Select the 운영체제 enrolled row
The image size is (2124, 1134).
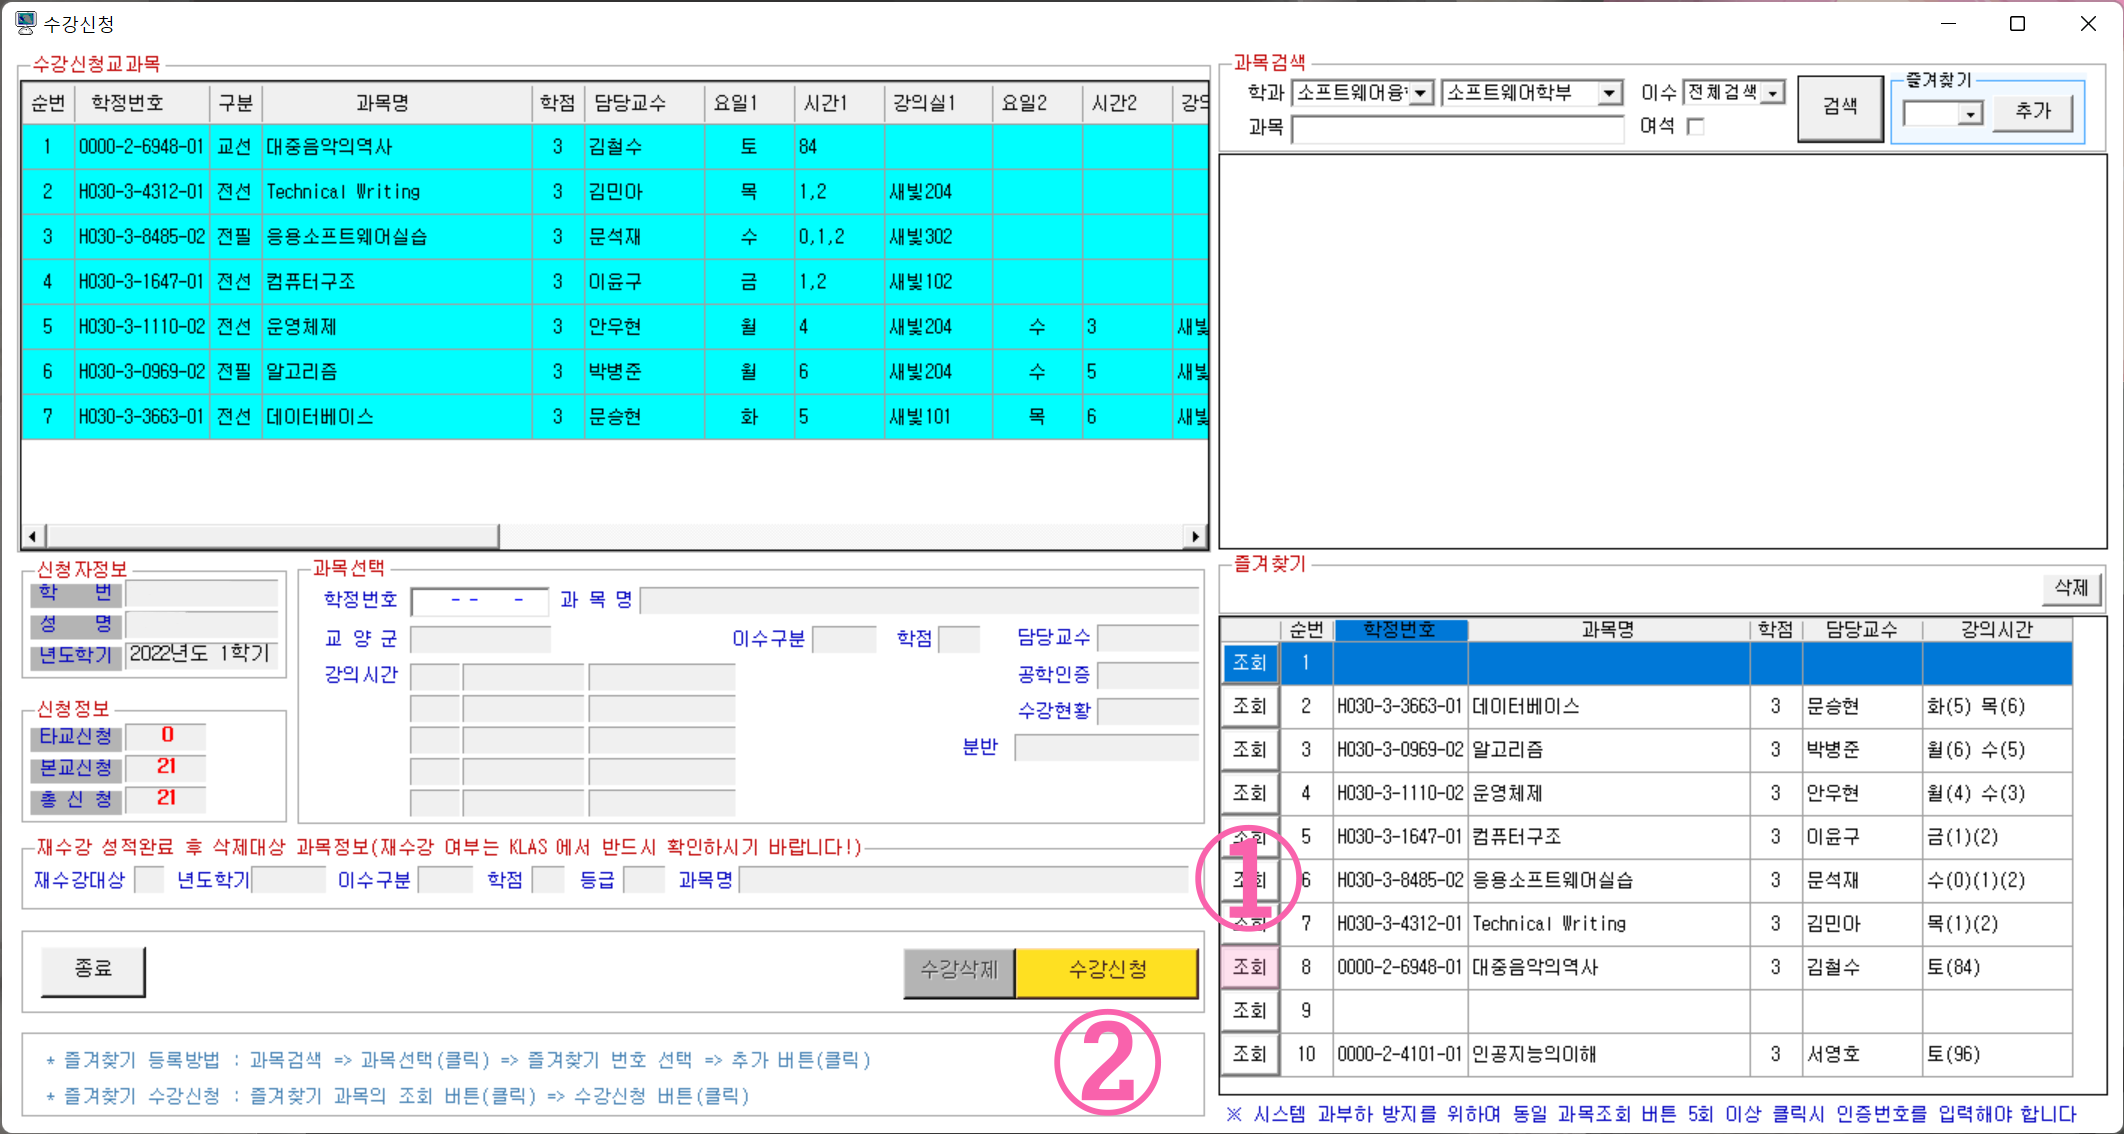(615, 327)
